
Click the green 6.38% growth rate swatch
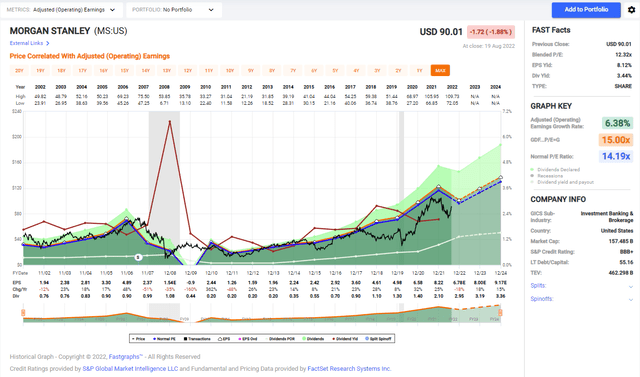pos(617,123)
